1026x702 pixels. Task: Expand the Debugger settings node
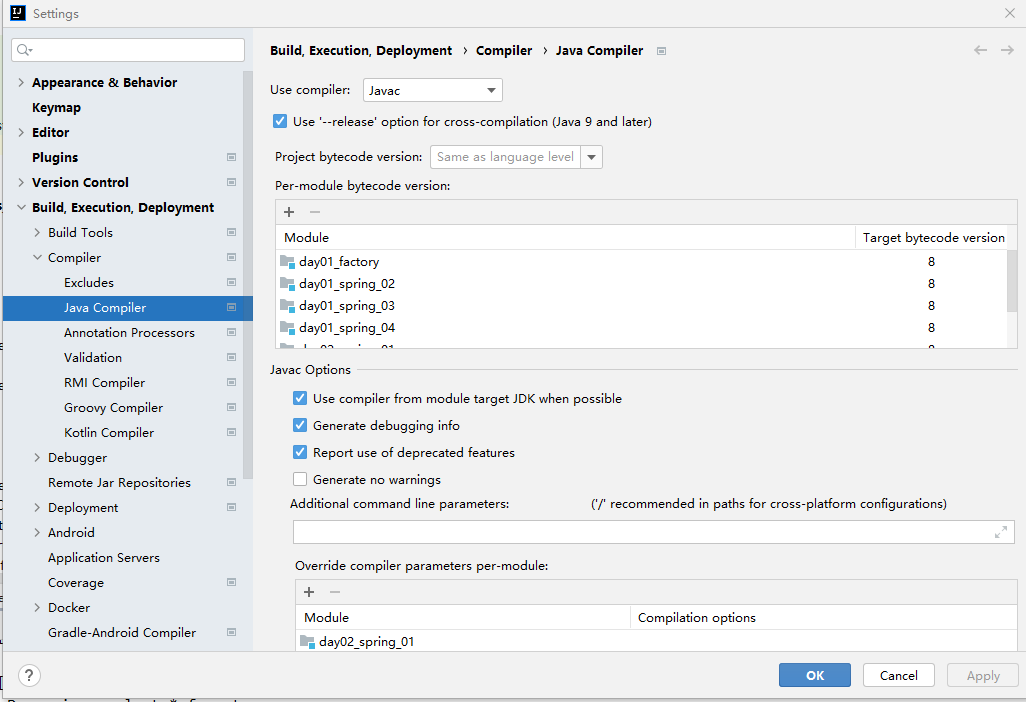tap(37, 458)
